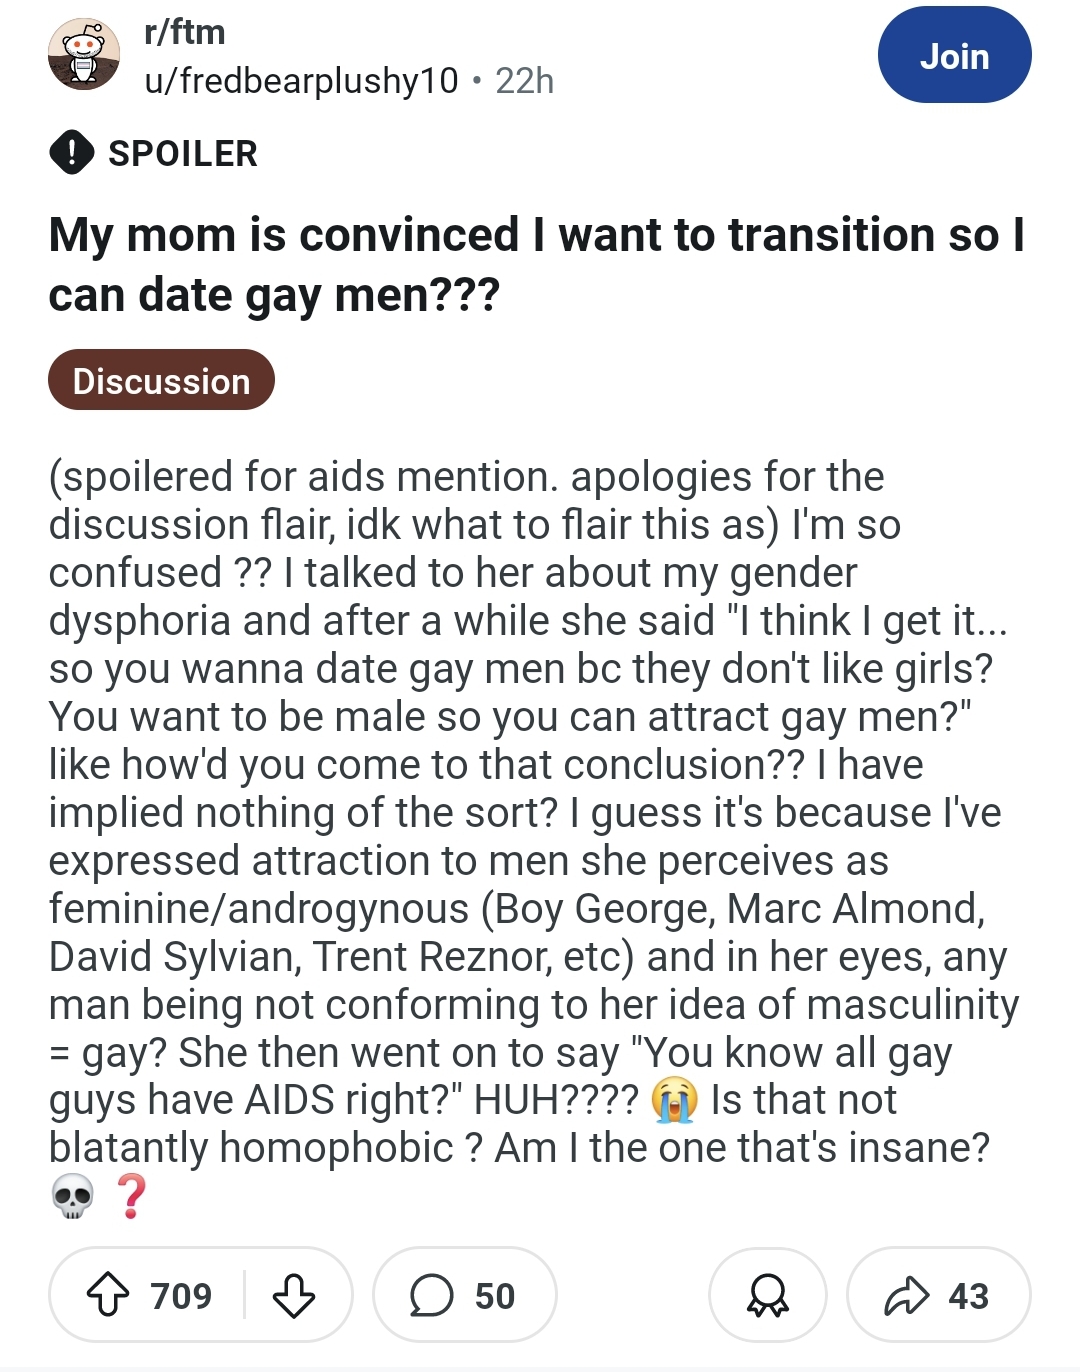The height and width of the screenshot is (1372, 1080).
Task: Click the 22h timestamp
Action: click(x=524, y=80)
